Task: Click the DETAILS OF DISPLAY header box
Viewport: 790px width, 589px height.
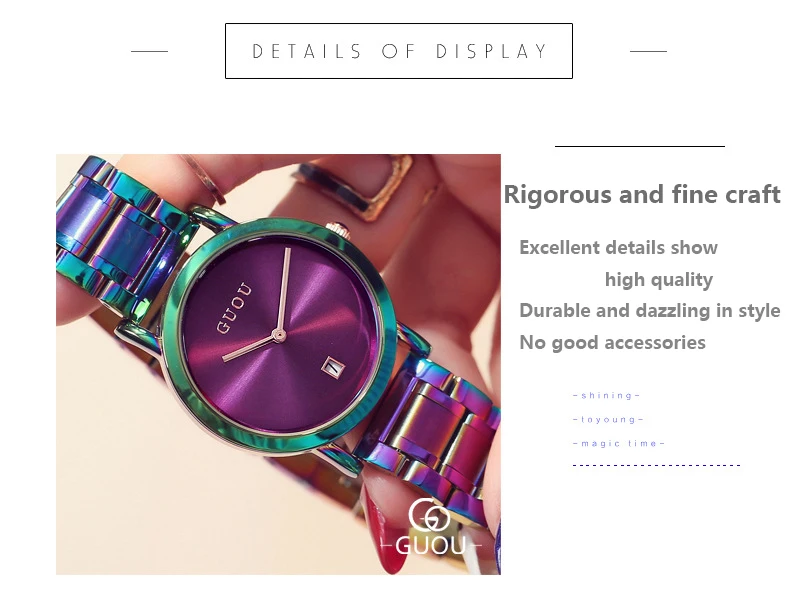Action: [399, 51]
